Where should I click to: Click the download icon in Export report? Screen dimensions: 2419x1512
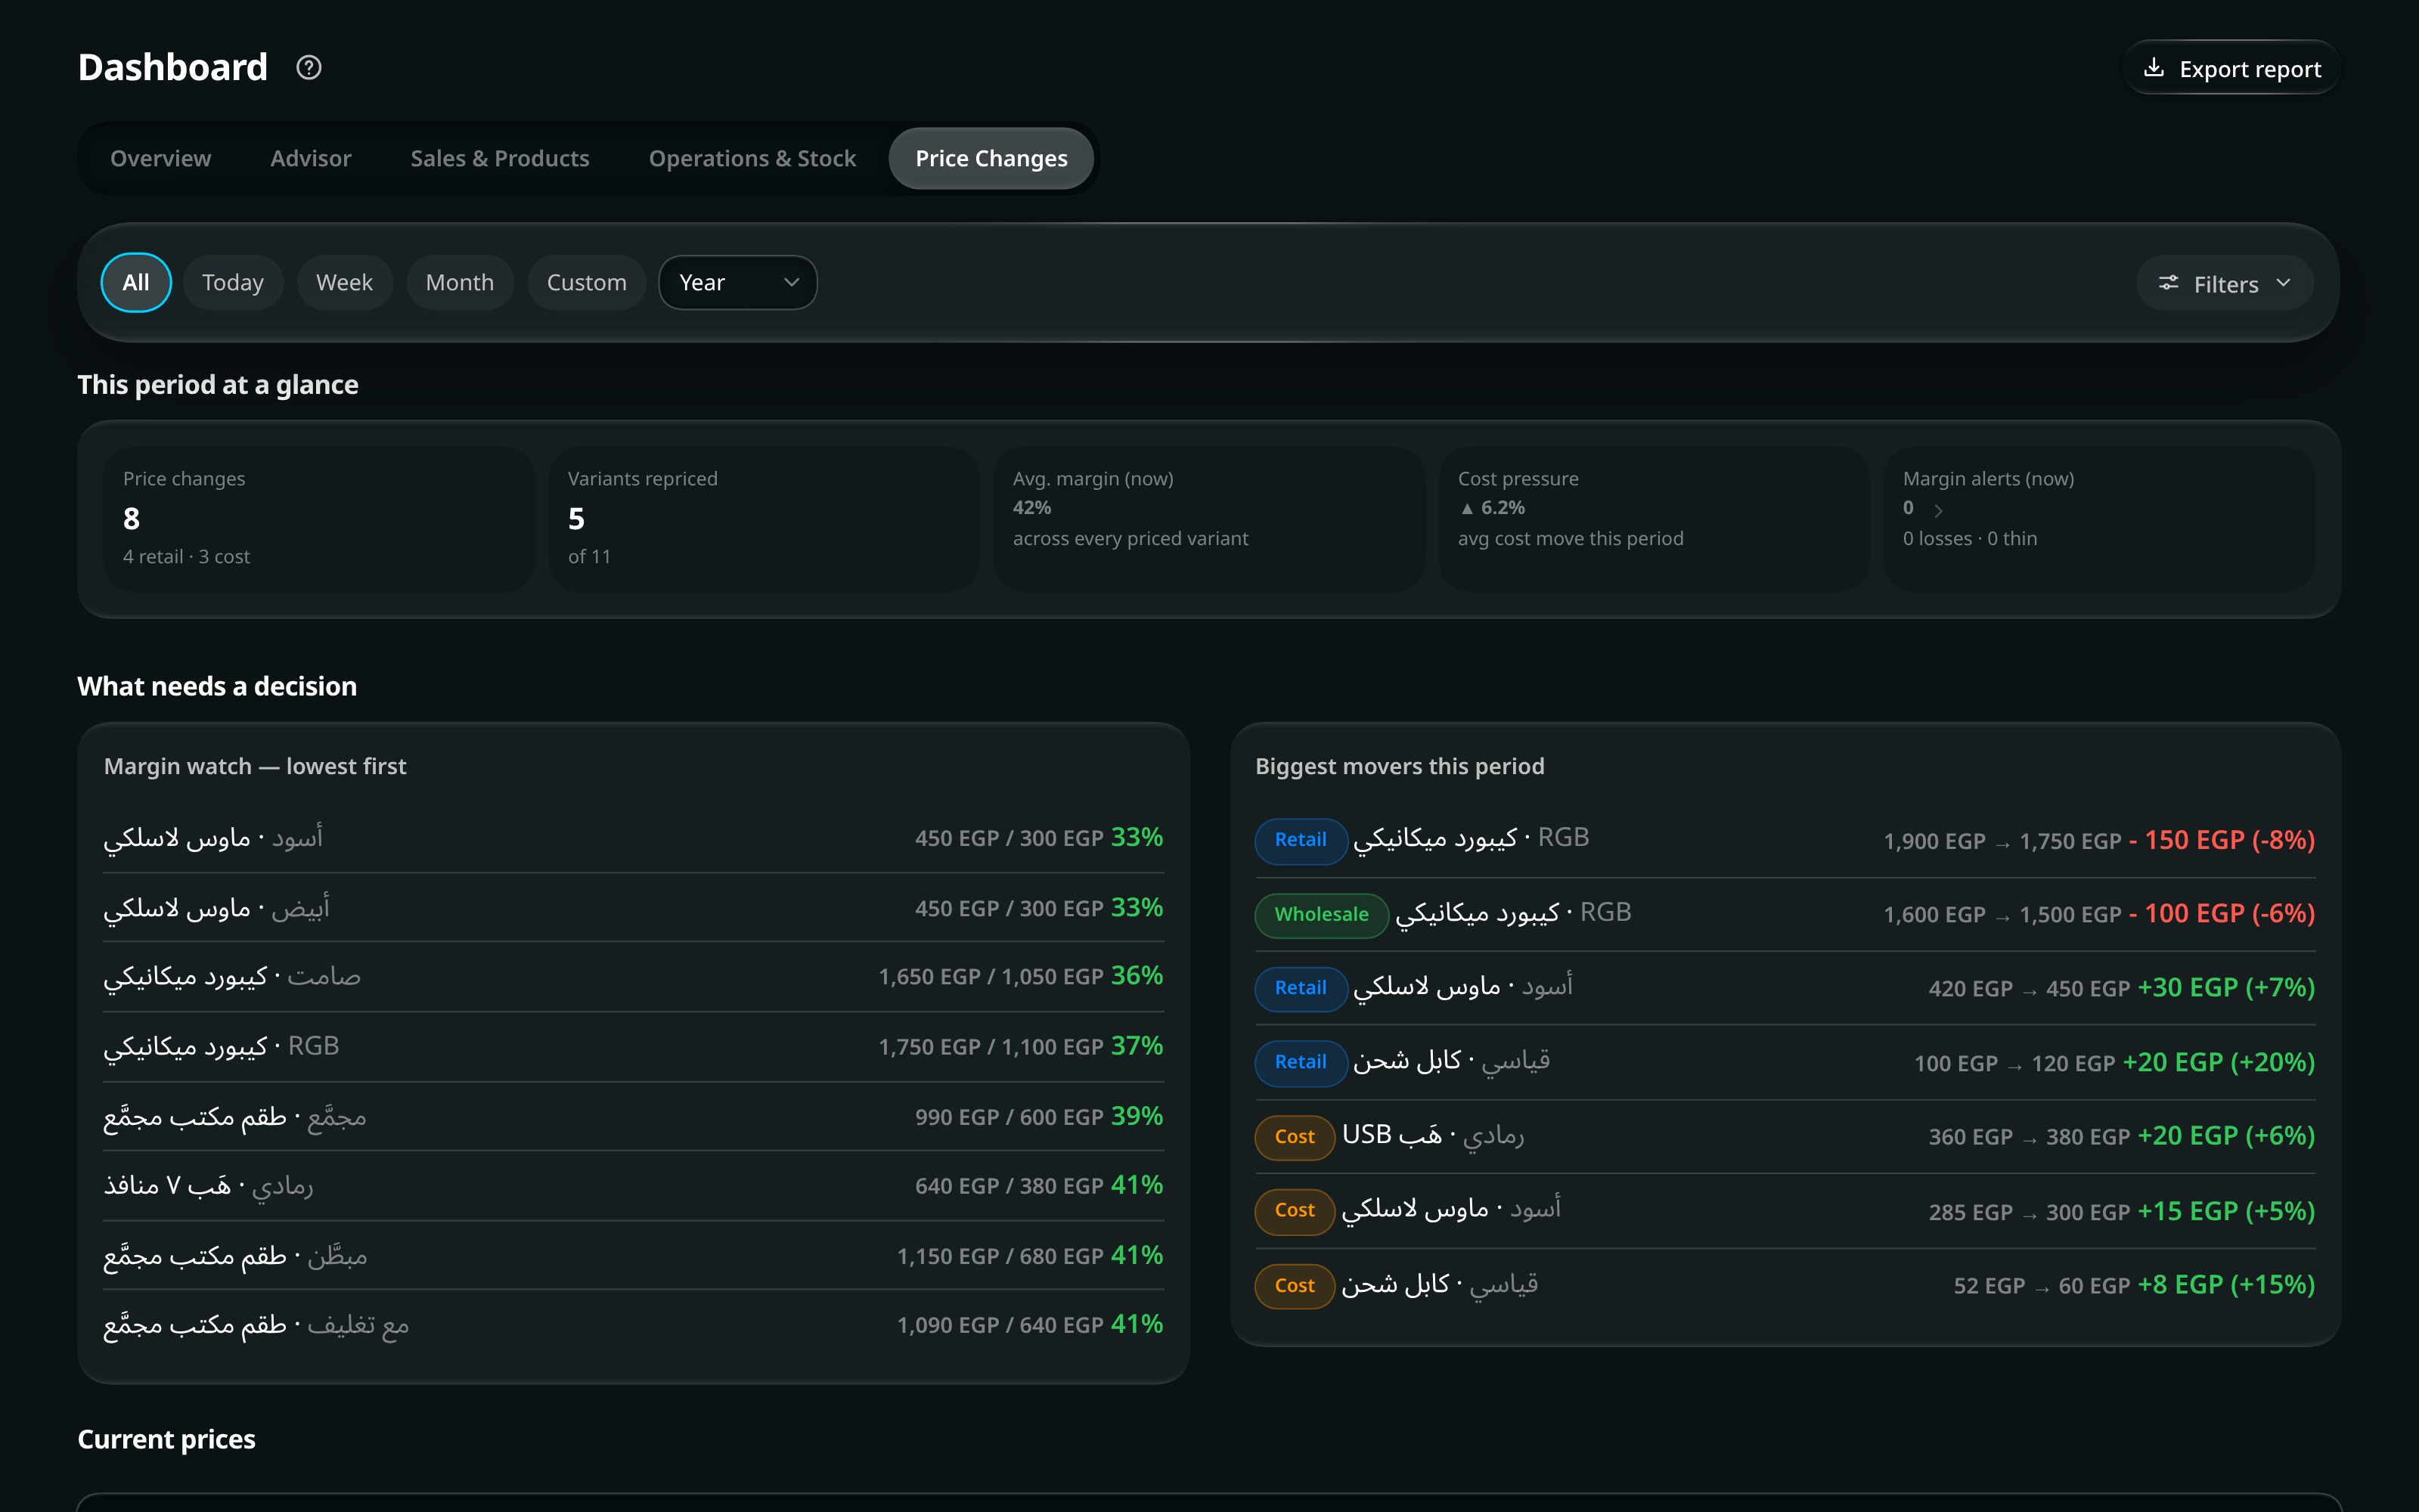[x=2154, y=68]
